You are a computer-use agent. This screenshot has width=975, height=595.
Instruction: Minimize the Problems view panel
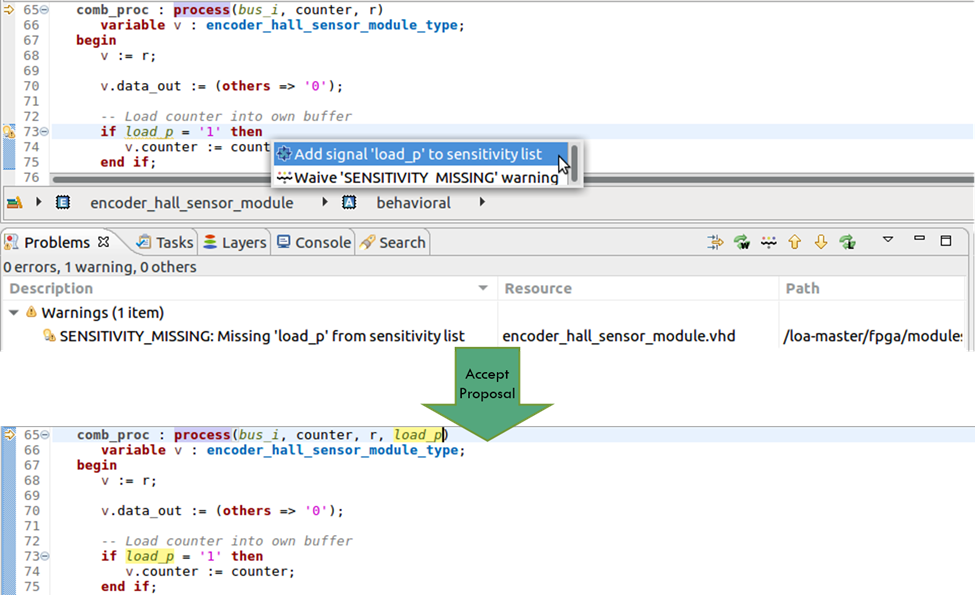coord(919,238)
